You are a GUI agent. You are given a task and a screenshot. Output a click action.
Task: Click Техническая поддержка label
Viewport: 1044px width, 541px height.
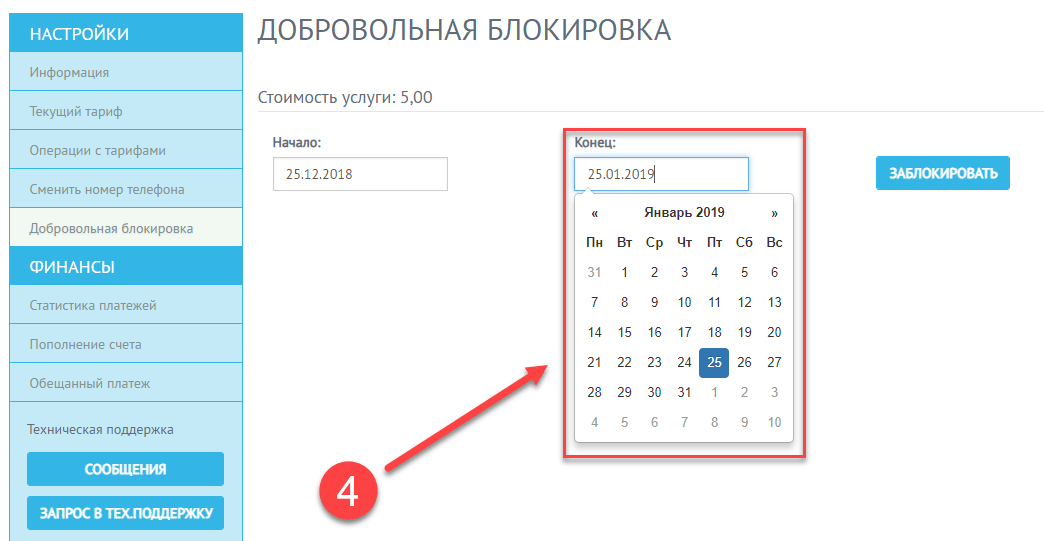point(100,429)
